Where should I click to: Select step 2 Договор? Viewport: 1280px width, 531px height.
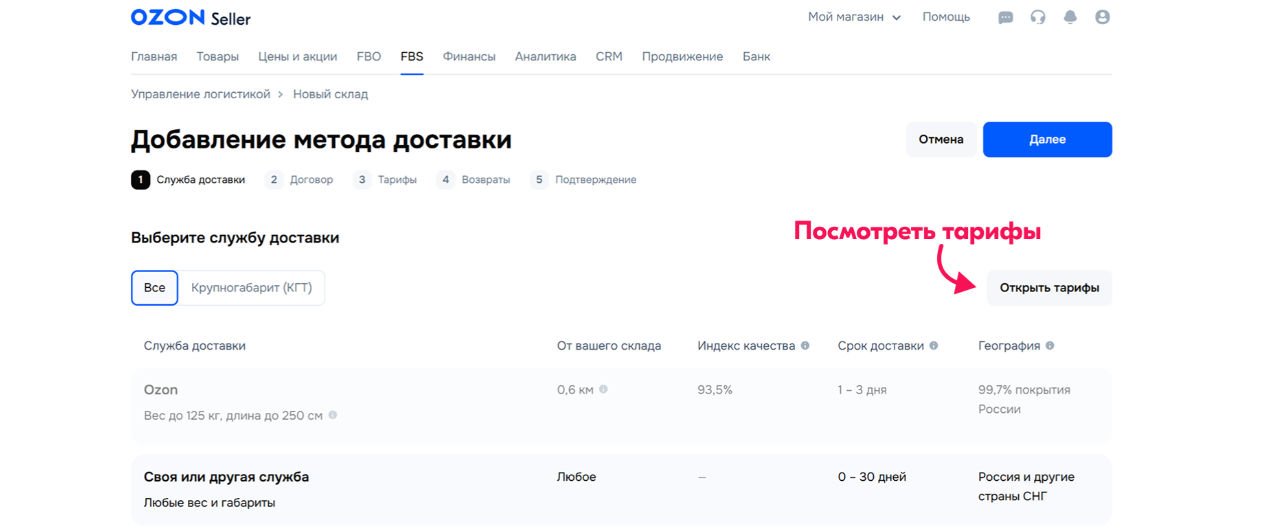pyautogui.click(x=299, y=180)
